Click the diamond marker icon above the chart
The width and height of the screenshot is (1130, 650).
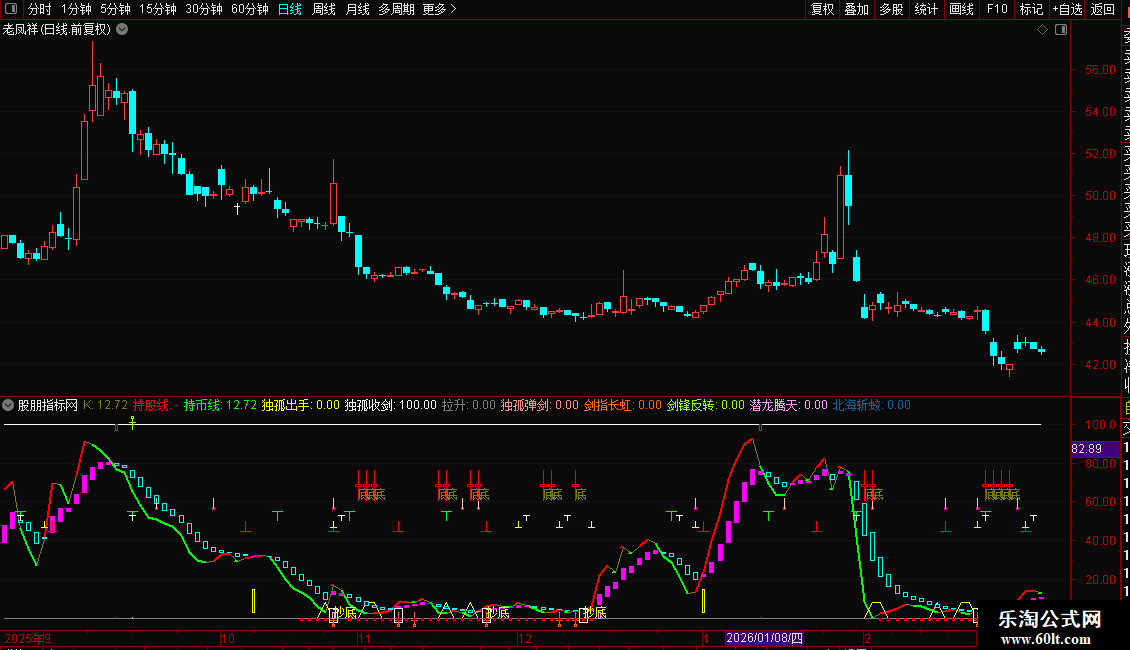pos(1042,30)
